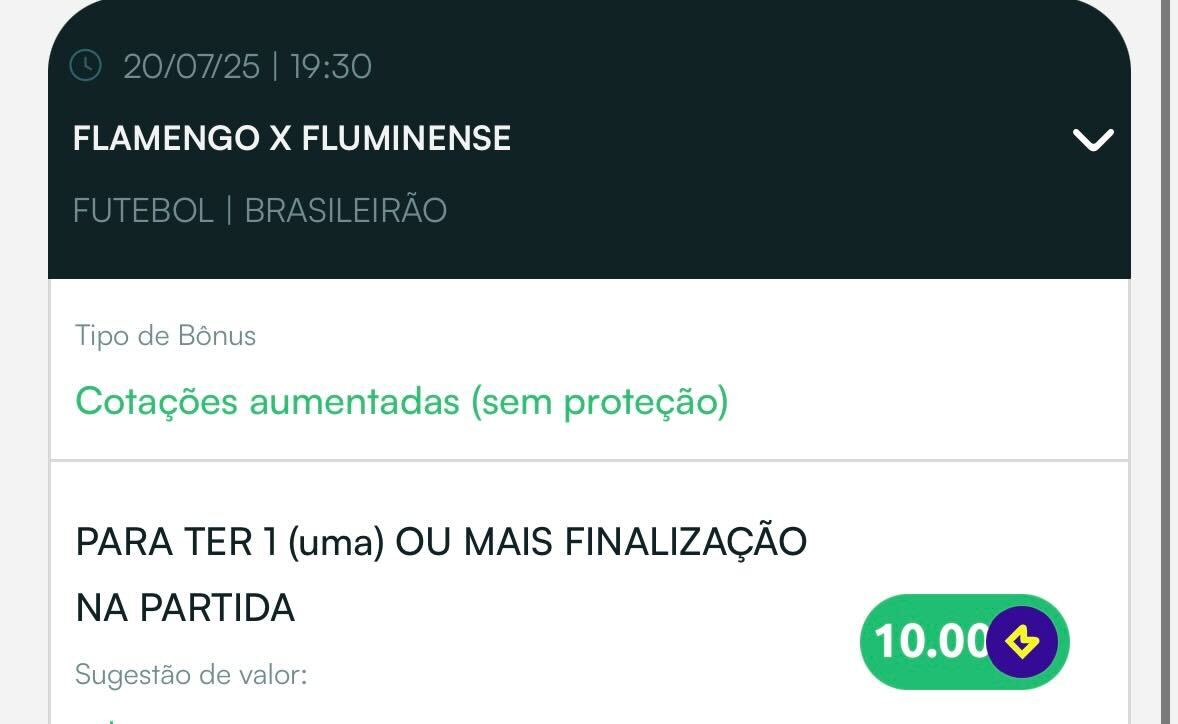Viewport: 1178px width, 724px height.
Task: Click the (uma) text in the bet description
Action: (336, 542)
